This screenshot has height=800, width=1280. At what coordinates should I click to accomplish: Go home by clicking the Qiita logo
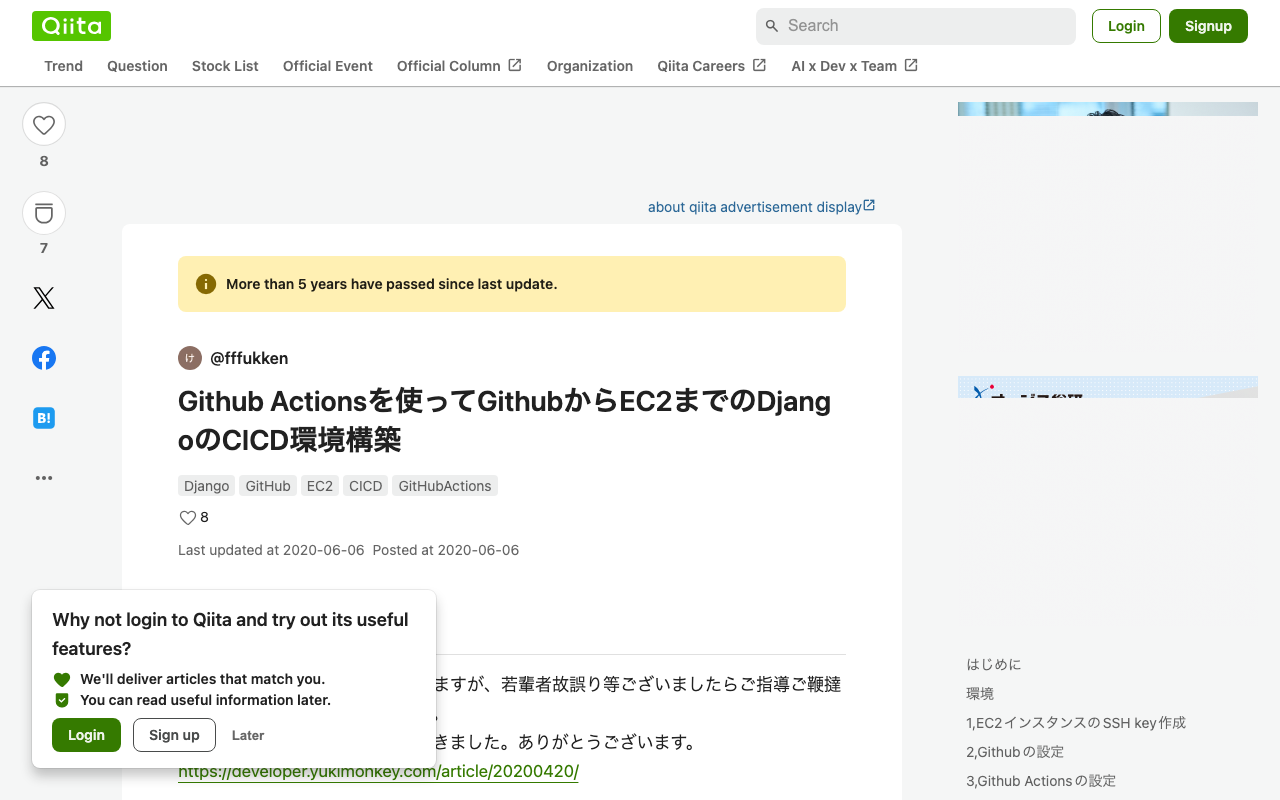[x=71, y=25]
